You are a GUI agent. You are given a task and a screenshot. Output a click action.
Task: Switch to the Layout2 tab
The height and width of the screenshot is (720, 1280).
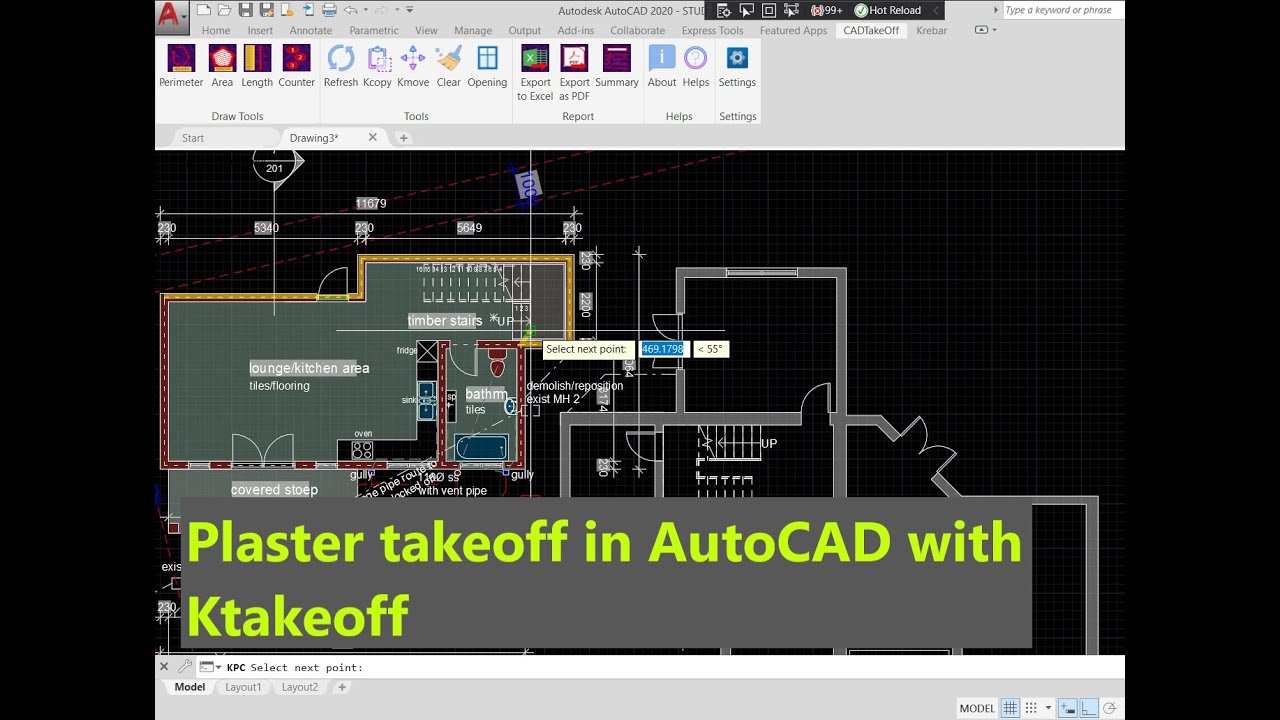click(x=299, y=687)
